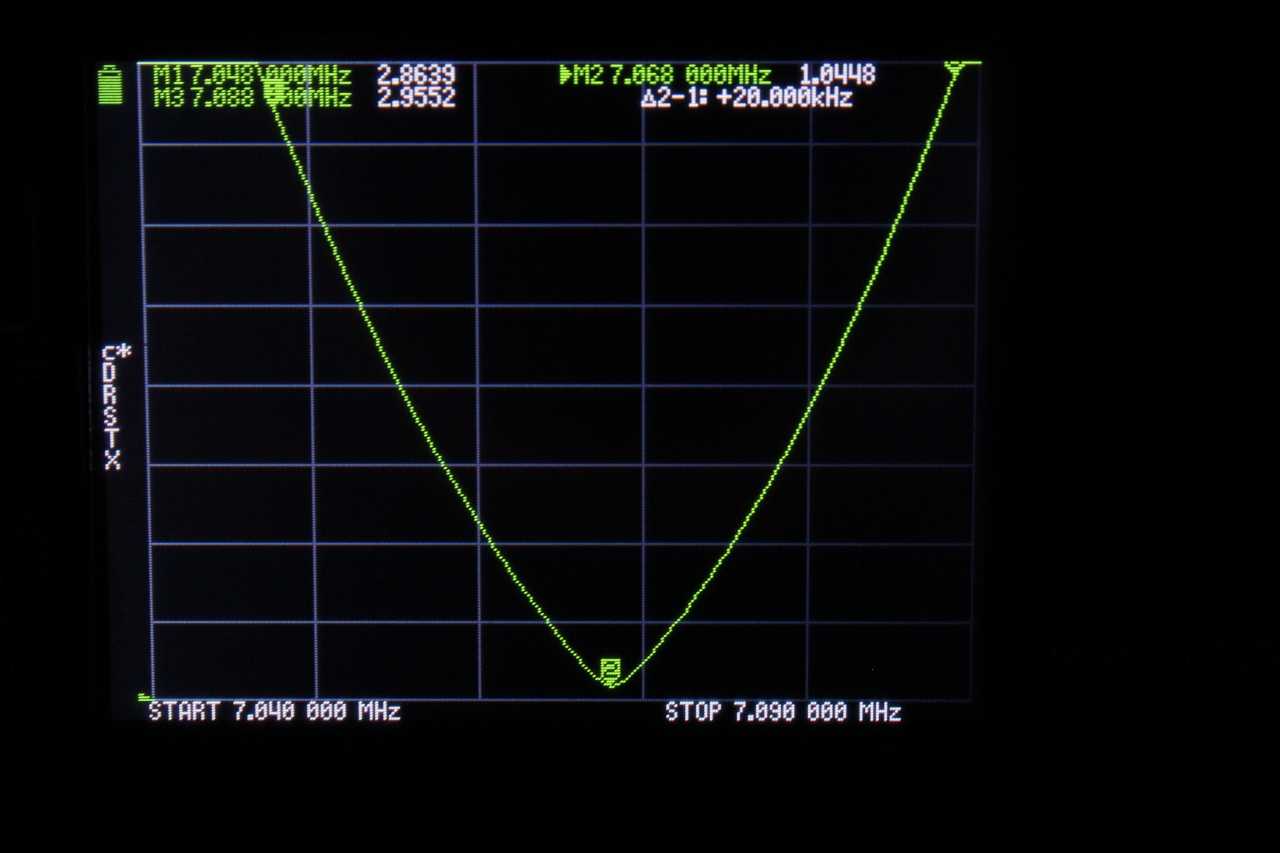Screen dimensions: 1280x853
Task: Tap the Δ2-1 +20.000kHz delta readout
Action: [x=746, y=99]
